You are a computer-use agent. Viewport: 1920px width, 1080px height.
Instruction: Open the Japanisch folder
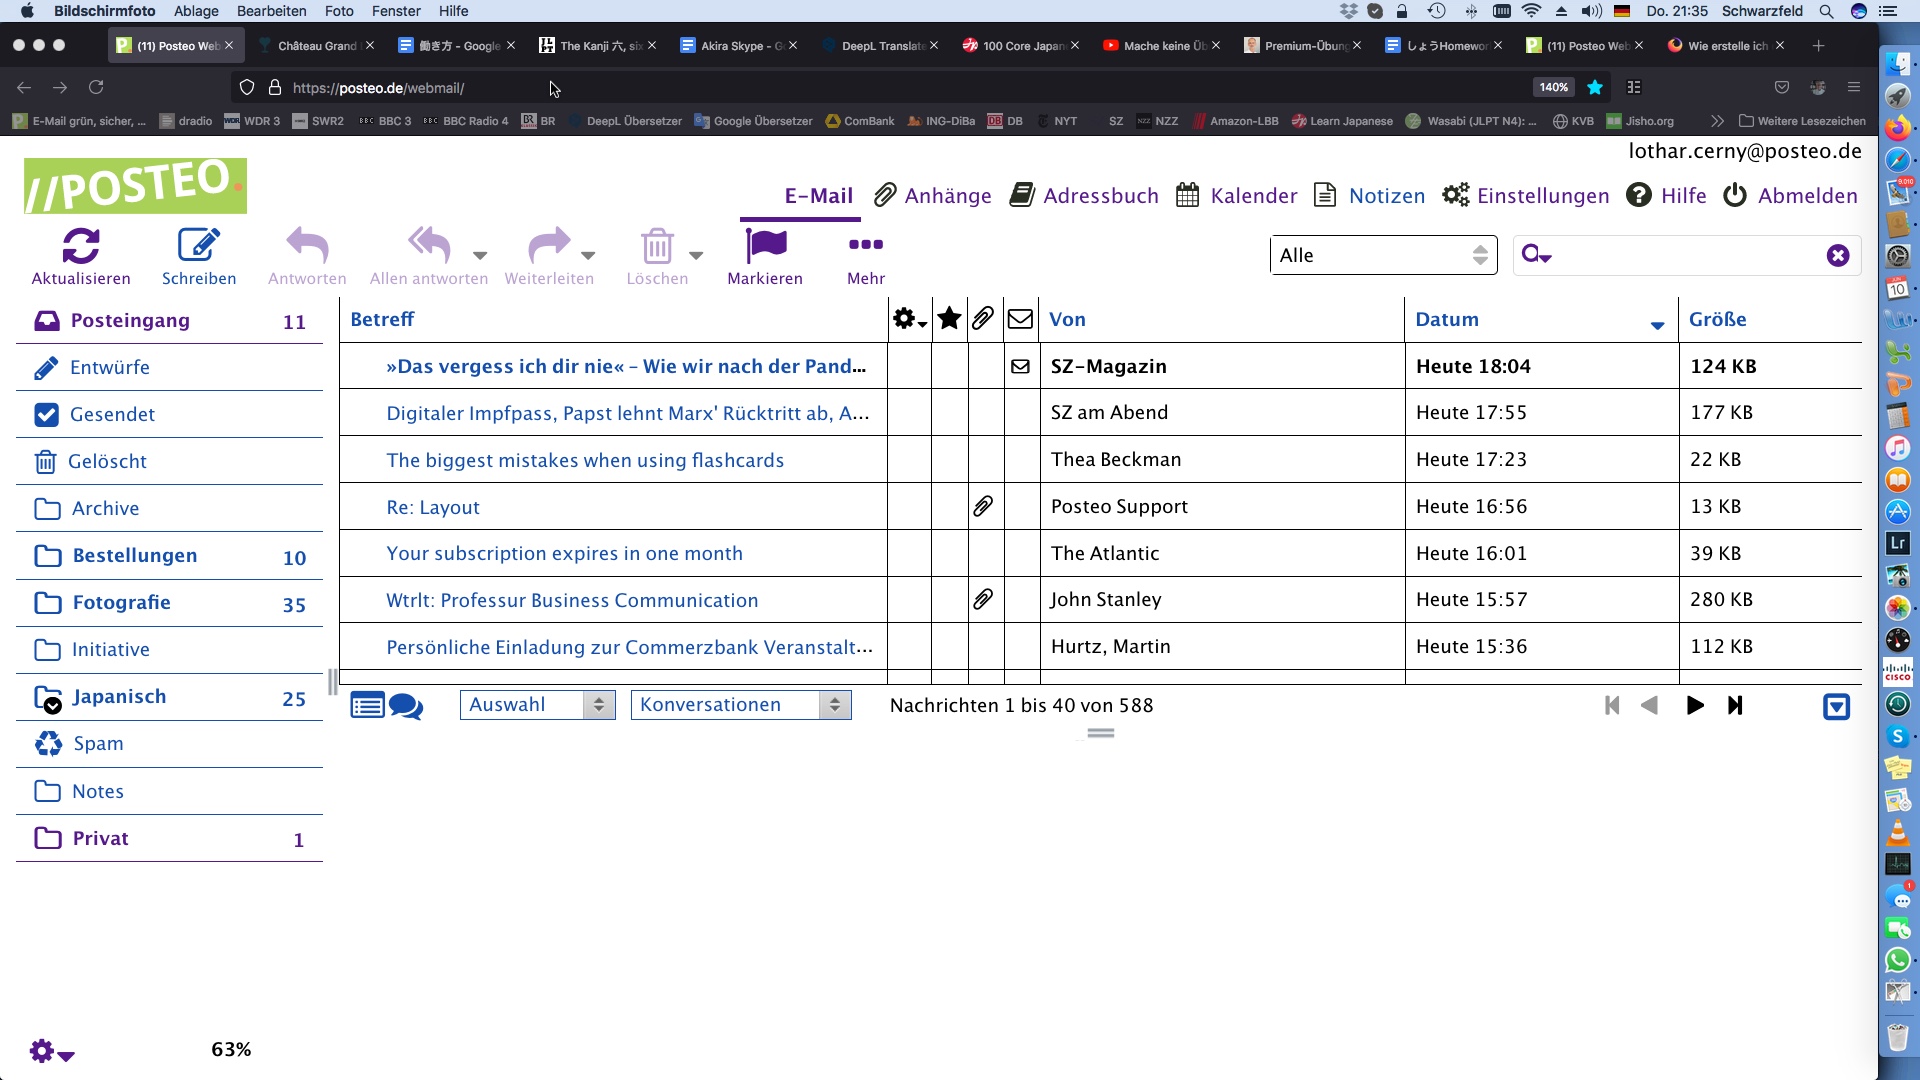click(x=118, y=696)
